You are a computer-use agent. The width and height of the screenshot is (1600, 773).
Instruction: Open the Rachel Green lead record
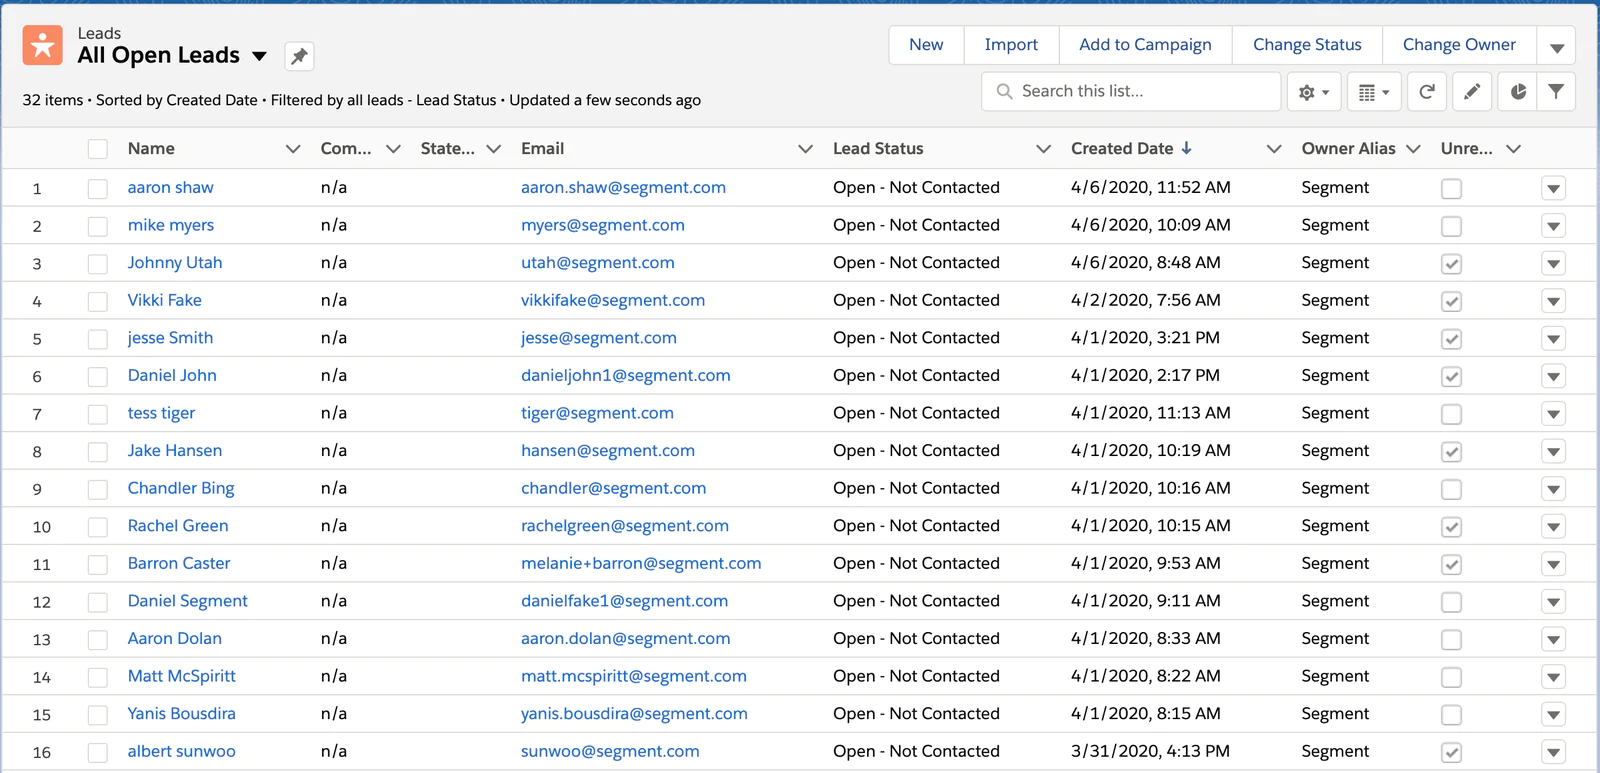tap(178, 526)
